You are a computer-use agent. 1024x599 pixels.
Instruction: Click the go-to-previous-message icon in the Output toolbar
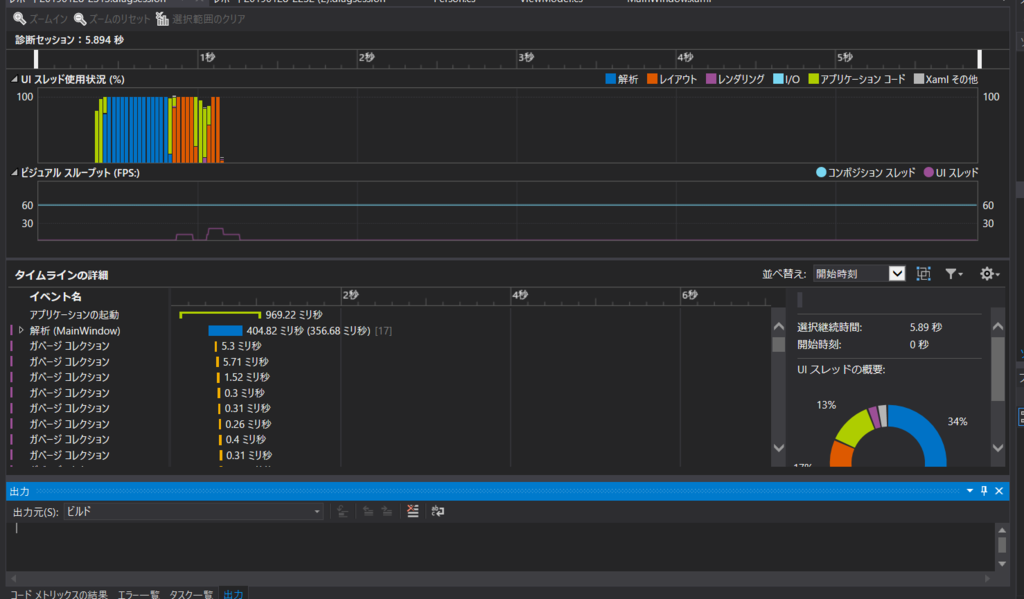click(368, 511)
